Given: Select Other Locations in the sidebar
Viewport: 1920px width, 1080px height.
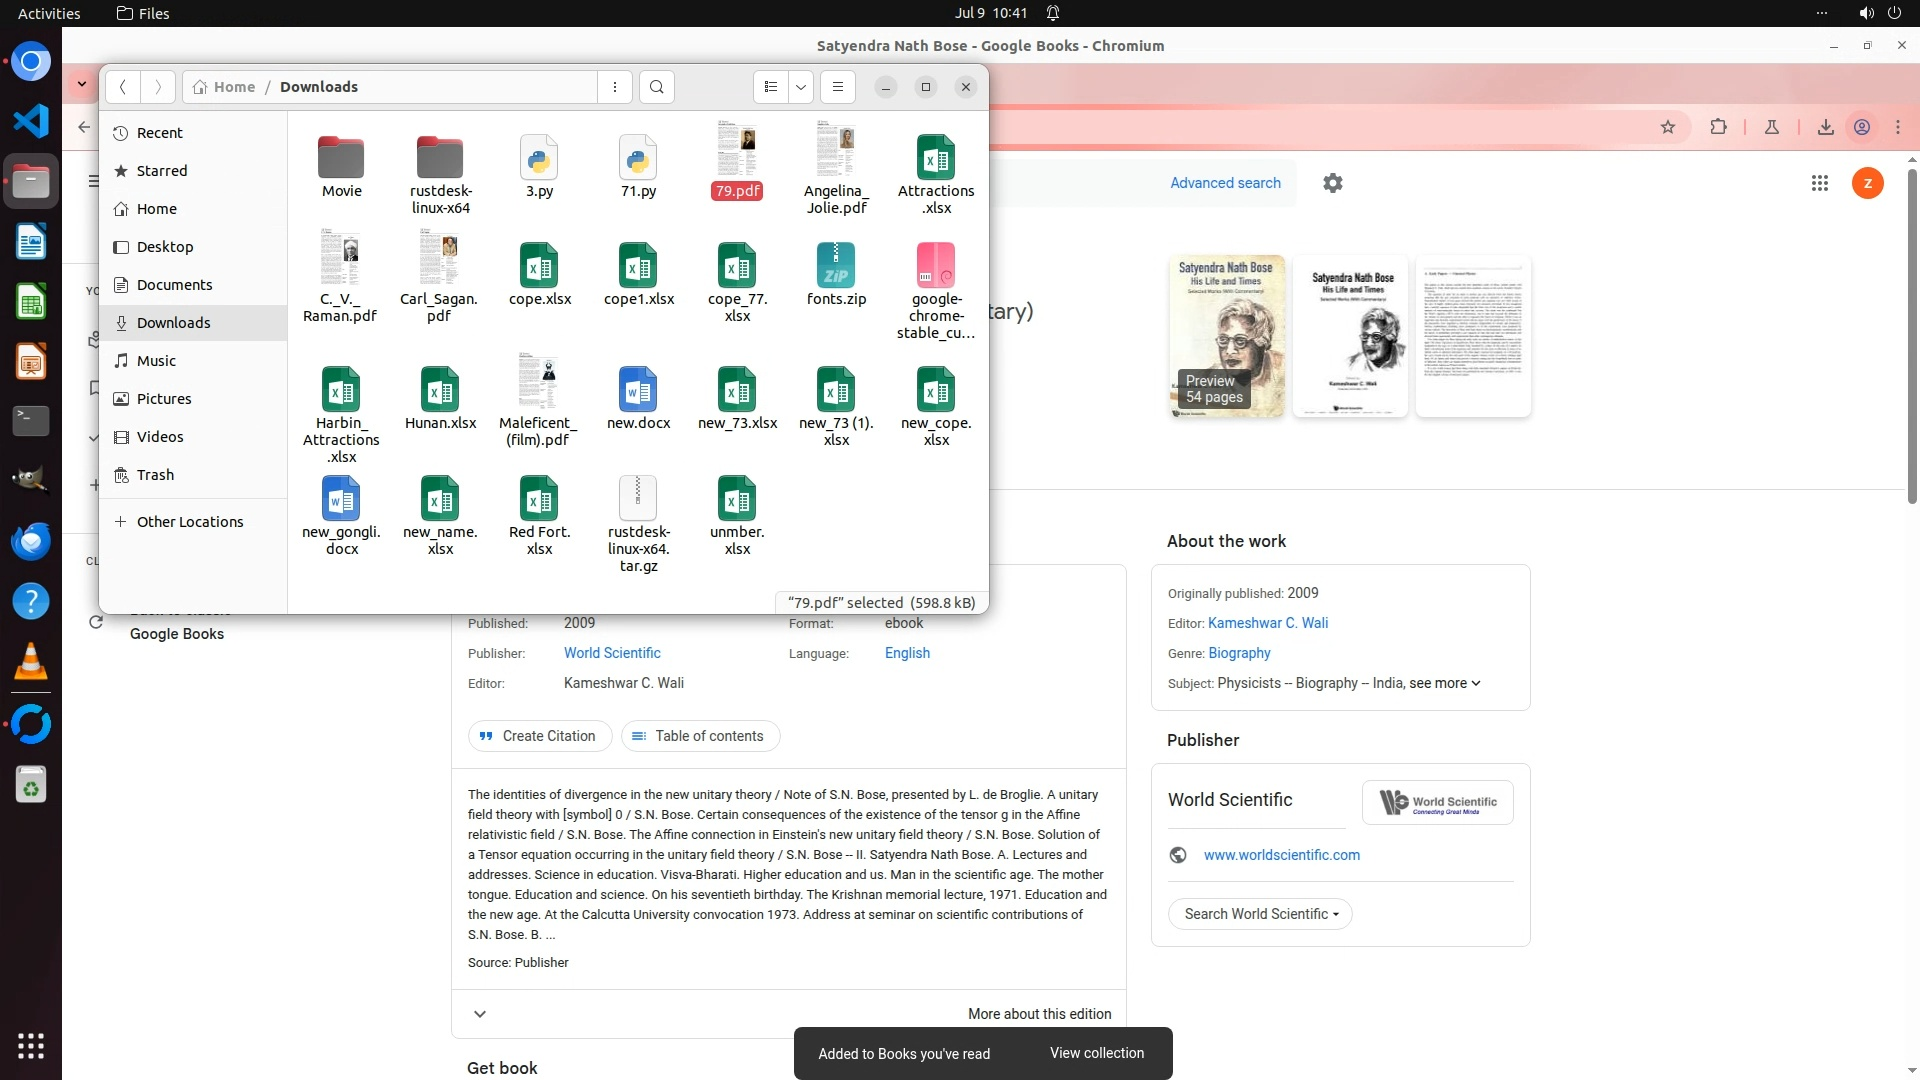Looking at the screenshot, I should (x=190, y=522).
